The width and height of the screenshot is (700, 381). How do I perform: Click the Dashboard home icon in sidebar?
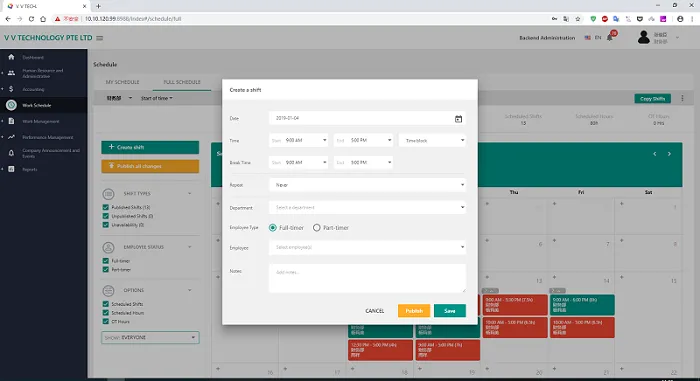[x=11, y=57]
